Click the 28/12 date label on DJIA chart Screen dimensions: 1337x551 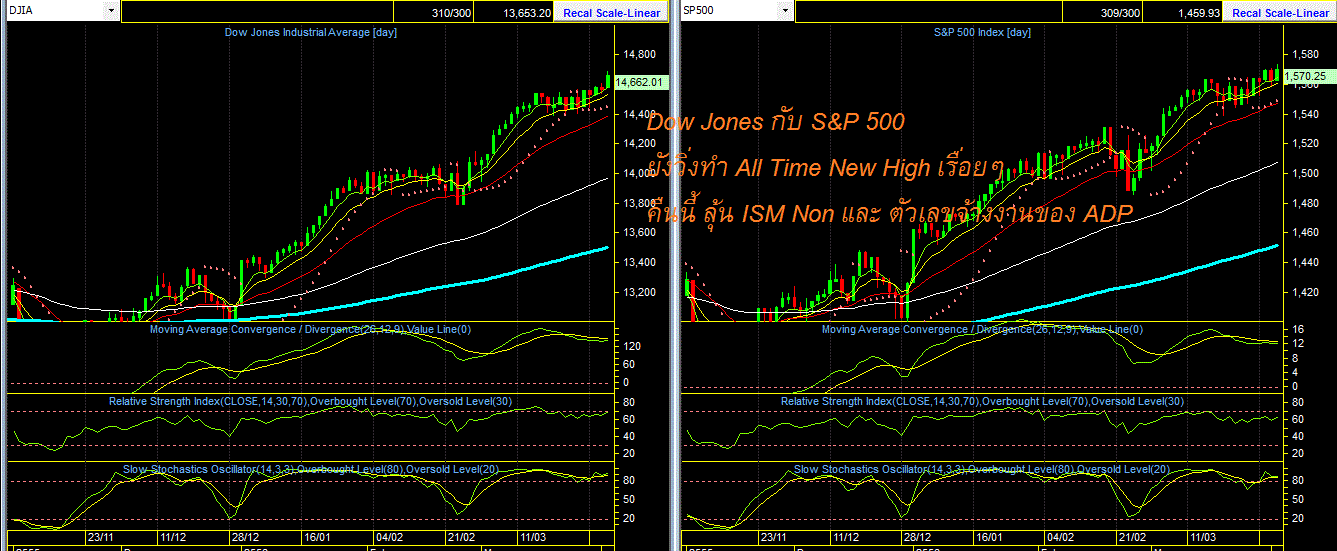pos(244,537)
